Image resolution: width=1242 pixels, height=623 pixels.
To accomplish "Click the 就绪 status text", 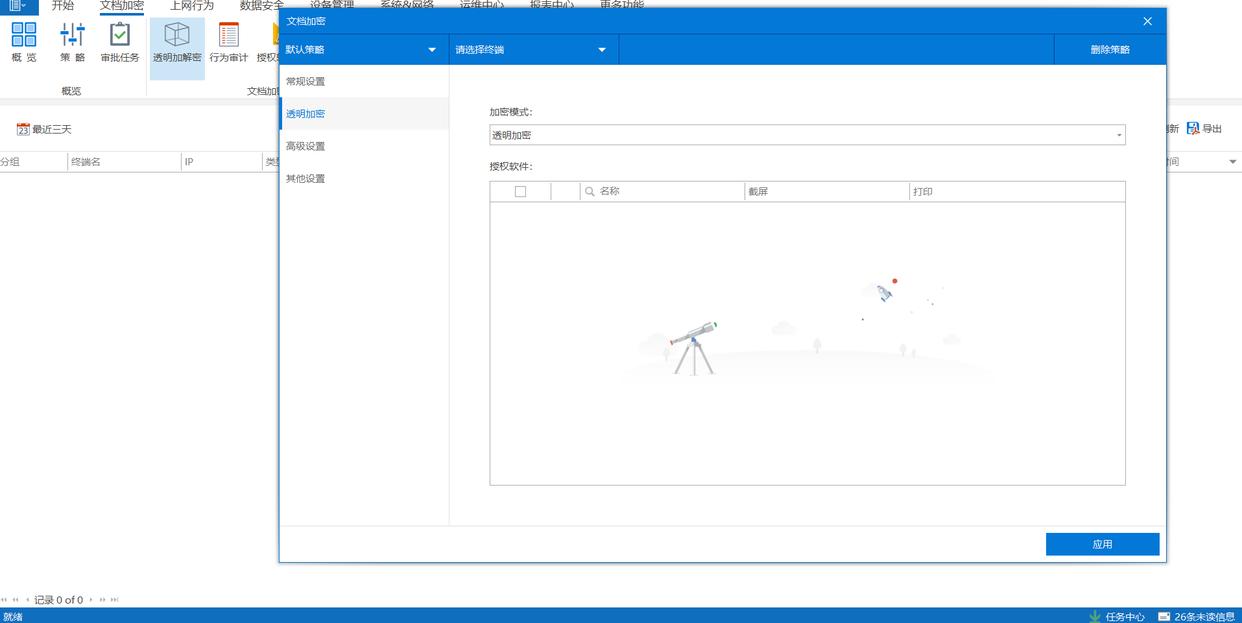I will point(12,617).
